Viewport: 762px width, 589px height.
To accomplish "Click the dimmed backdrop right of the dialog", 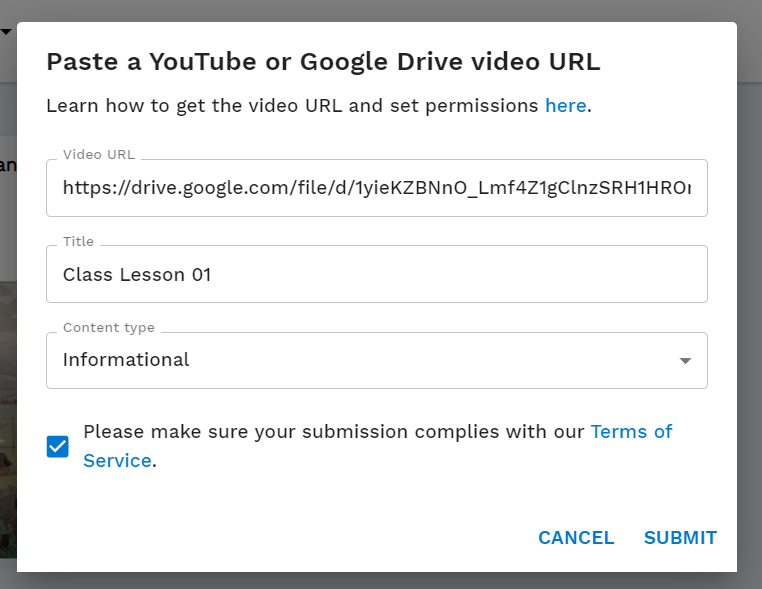I will coord(749,300).
